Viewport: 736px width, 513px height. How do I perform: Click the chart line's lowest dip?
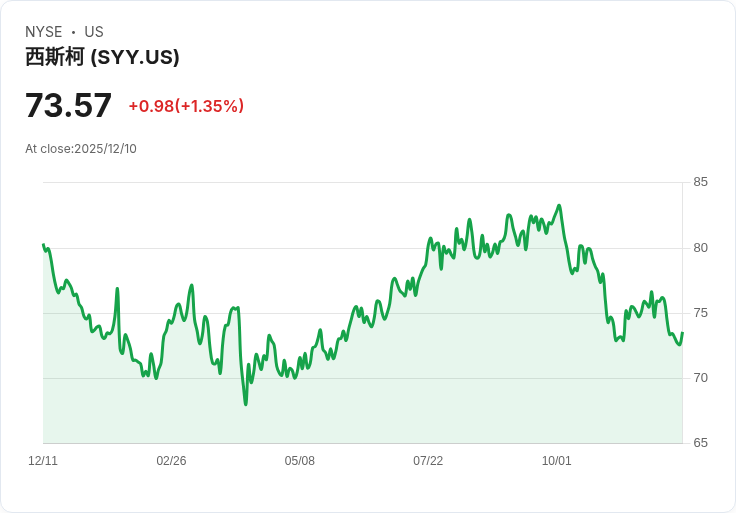click(245, 403)
